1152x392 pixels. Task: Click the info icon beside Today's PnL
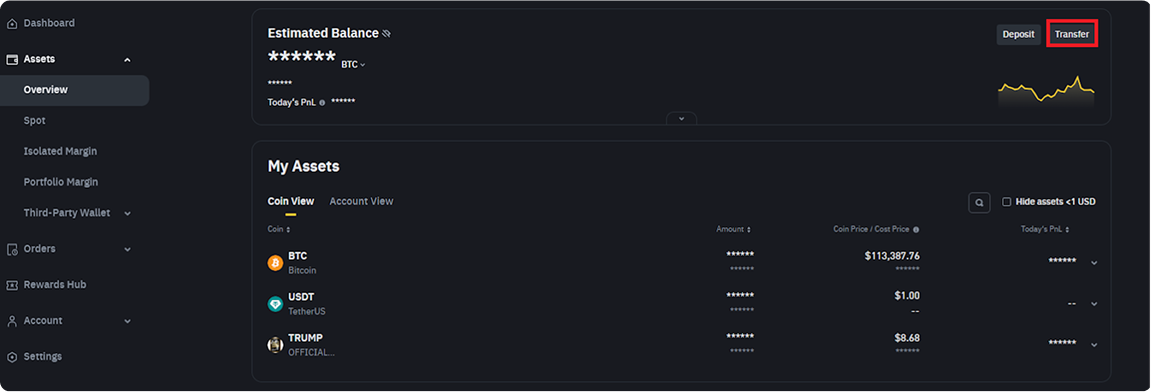click(x=323, y=103)
